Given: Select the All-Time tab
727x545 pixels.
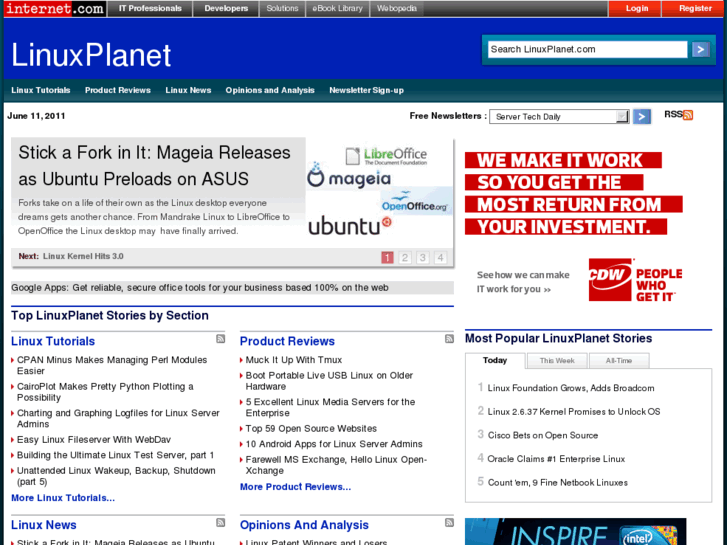Looking at the screenshot, I should tap(619, 360).
